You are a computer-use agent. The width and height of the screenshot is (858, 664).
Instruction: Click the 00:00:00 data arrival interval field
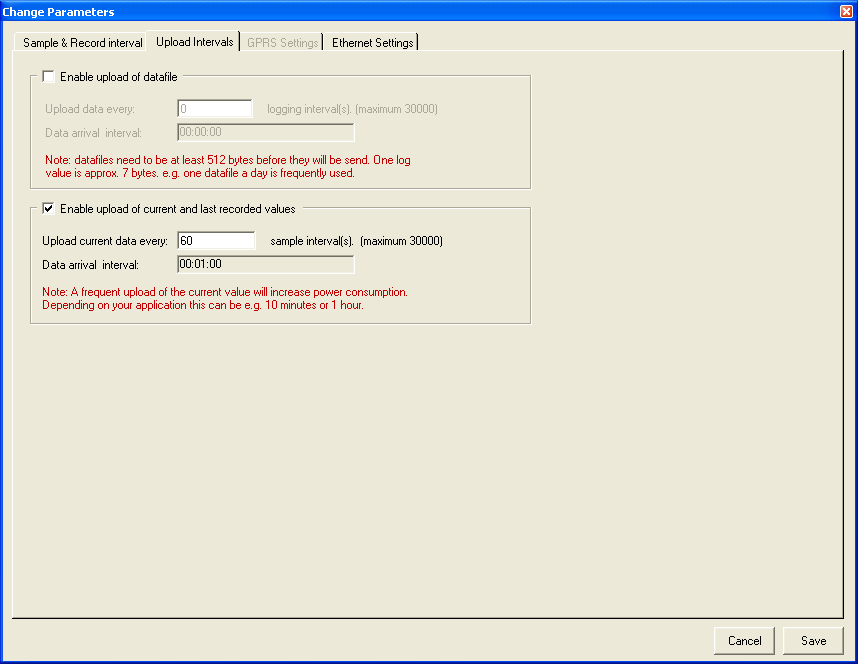coord(265,132)
